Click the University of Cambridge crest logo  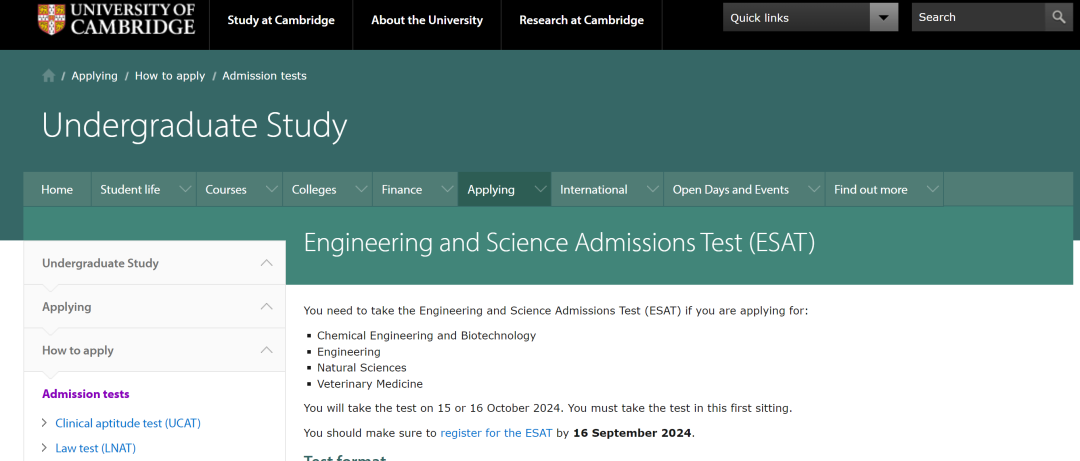[x=52, y=19]
